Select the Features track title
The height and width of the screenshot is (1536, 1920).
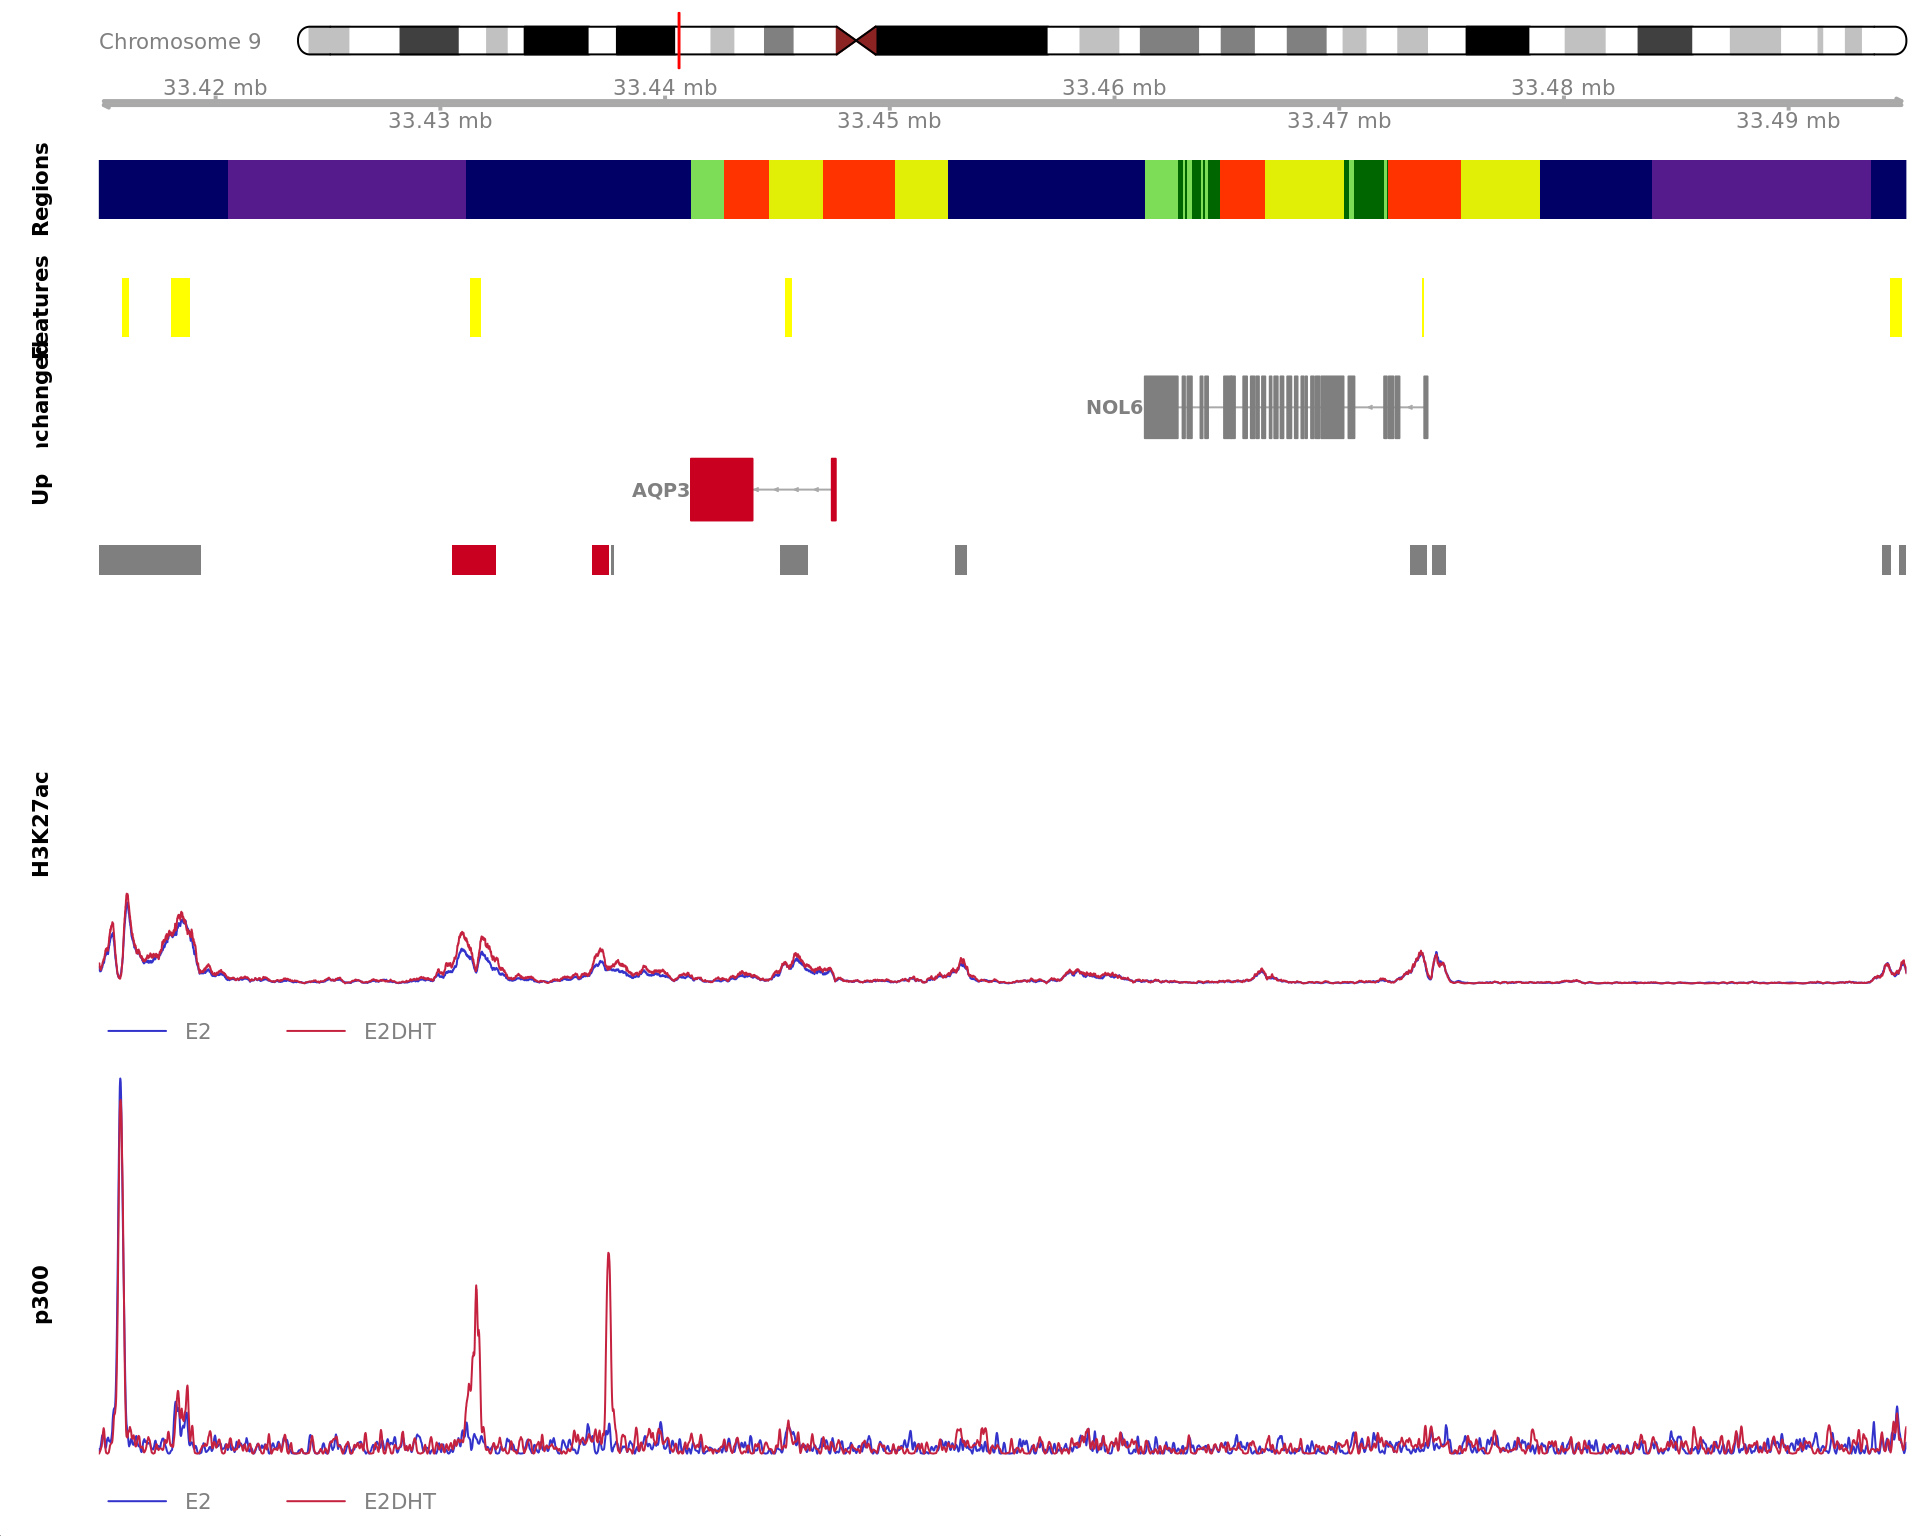(x=41, y=305)
